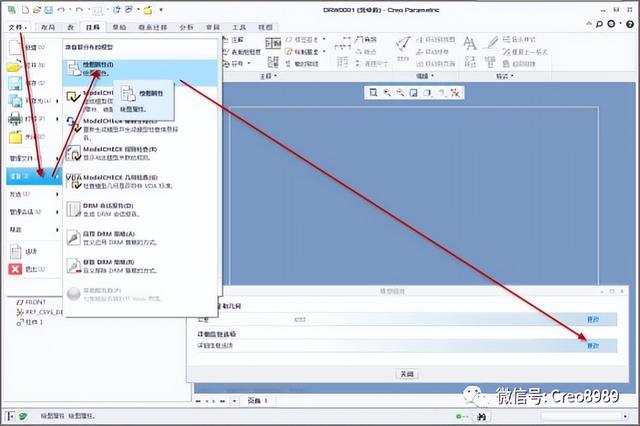Choose the DRM 会话报告 entry

140,210
